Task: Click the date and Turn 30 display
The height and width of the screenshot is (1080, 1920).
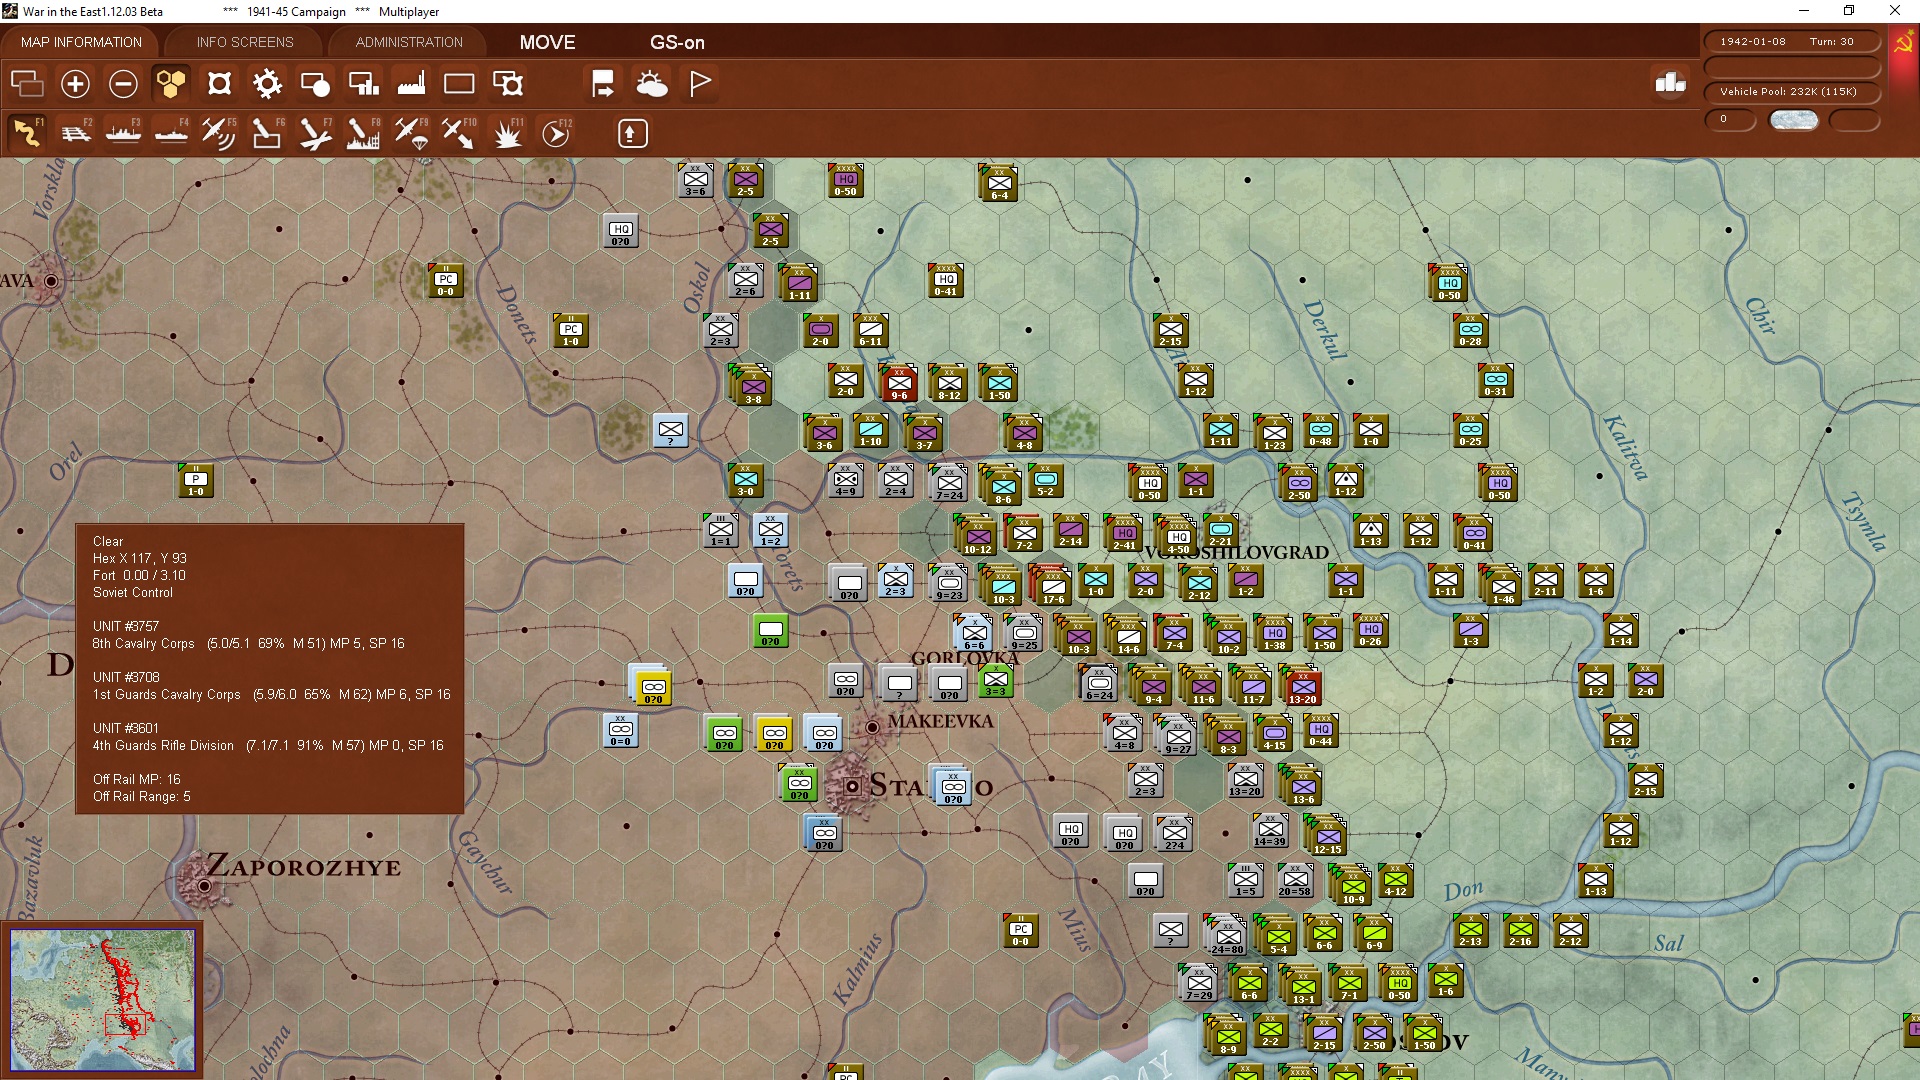Action: coord(1791,42)
